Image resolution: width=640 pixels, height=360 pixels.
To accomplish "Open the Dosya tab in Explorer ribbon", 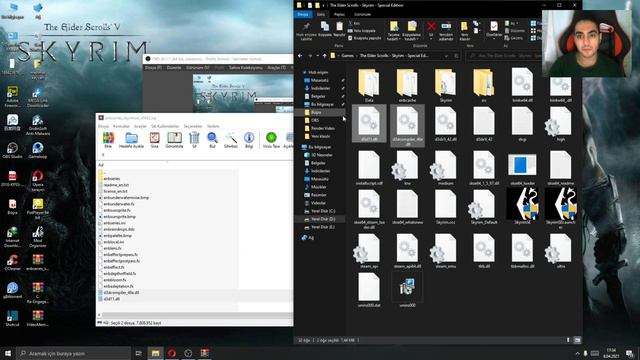I will pyautogui.click(x=302, y=14).
